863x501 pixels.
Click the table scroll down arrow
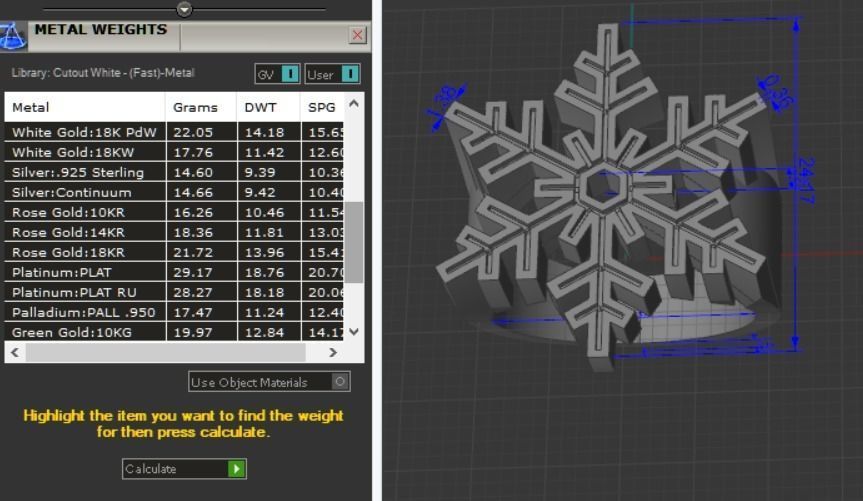pos(354,331)
